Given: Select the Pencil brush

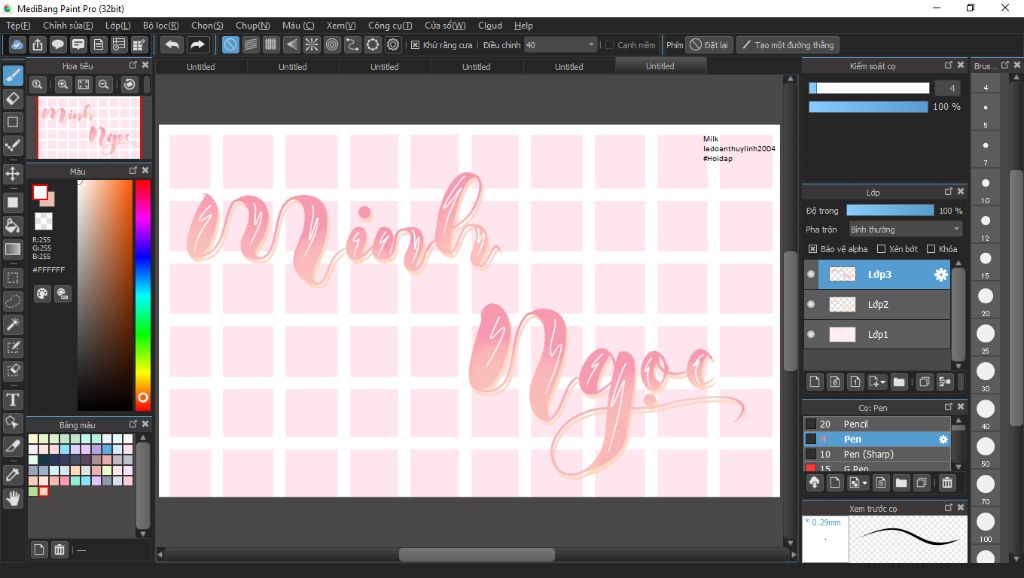Looking at the screenshot, I should [x=877, y=424].
